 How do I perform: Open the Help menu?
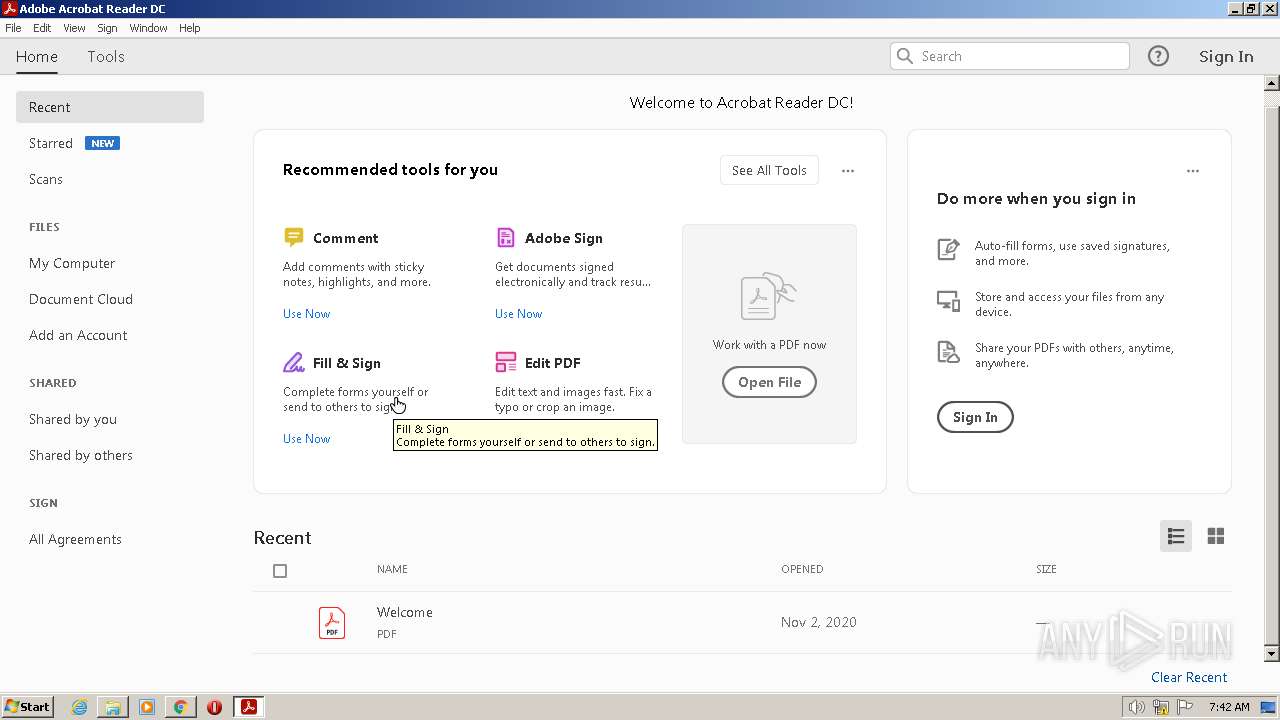pyautogui.click(x=190, y=28)
